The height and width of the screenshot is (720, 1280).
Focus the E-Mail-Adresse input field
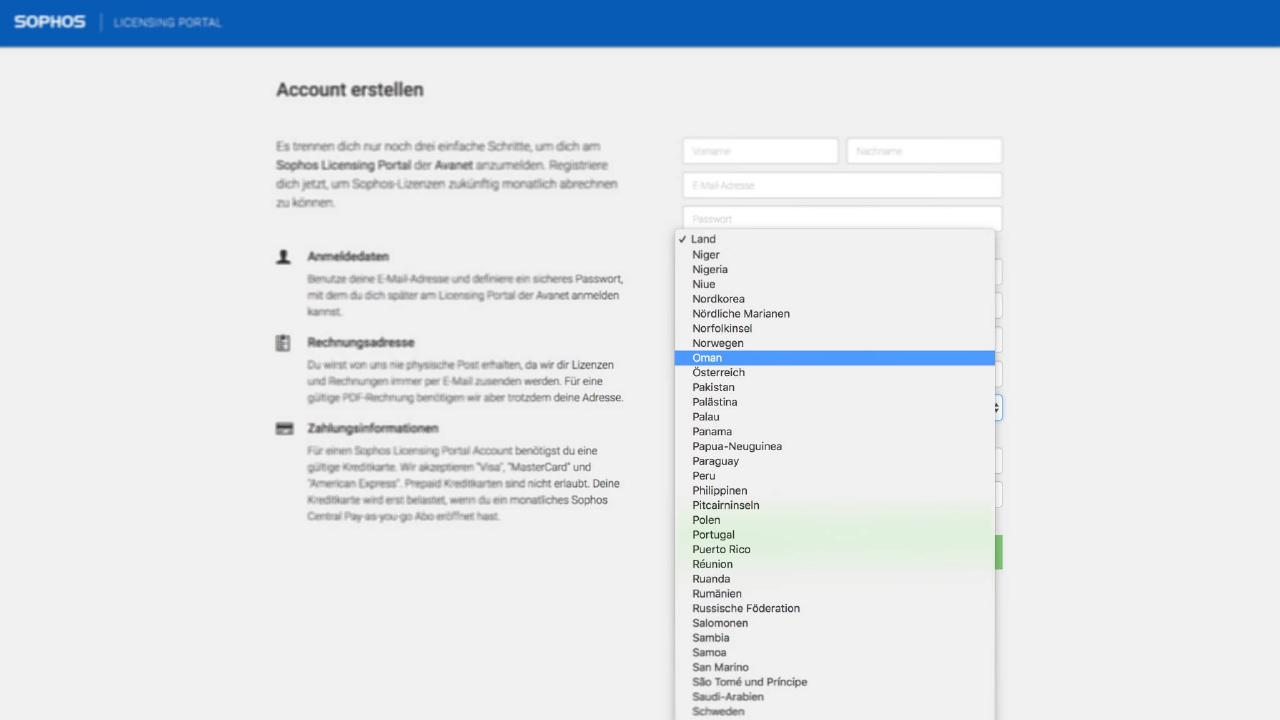pos(842,185)
